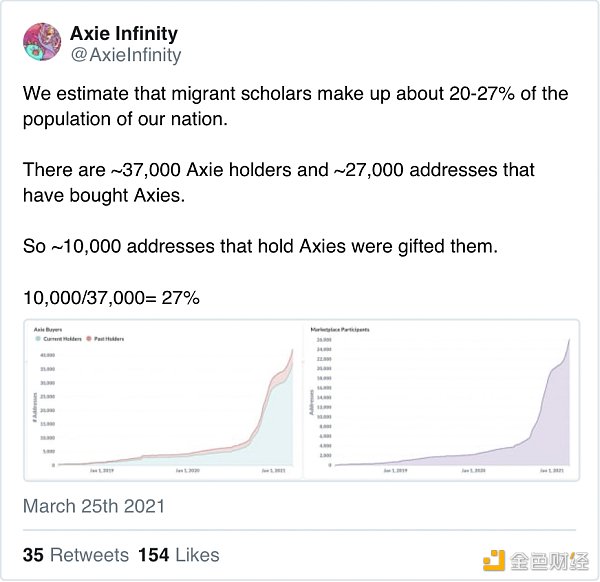
Task: View the 35 Retweets list
Action: [76, 555]
